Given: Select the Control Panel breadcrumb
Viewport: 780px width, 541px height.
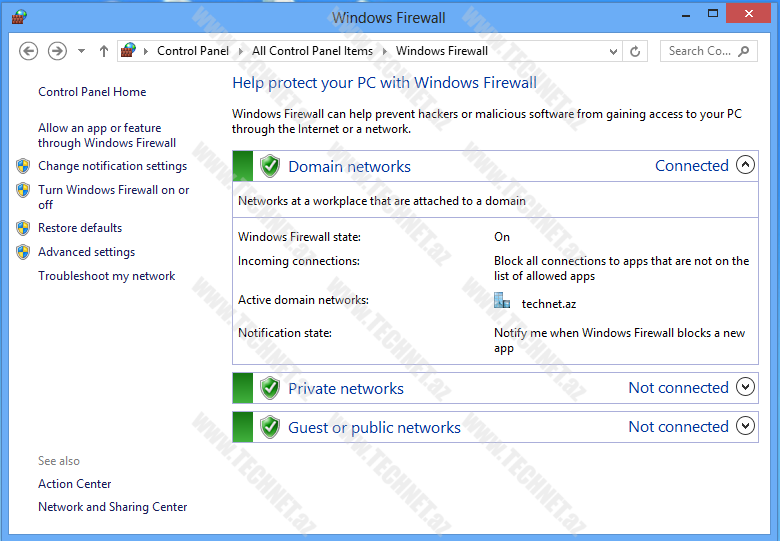Looking at the screenshot, I should (193, 51).
